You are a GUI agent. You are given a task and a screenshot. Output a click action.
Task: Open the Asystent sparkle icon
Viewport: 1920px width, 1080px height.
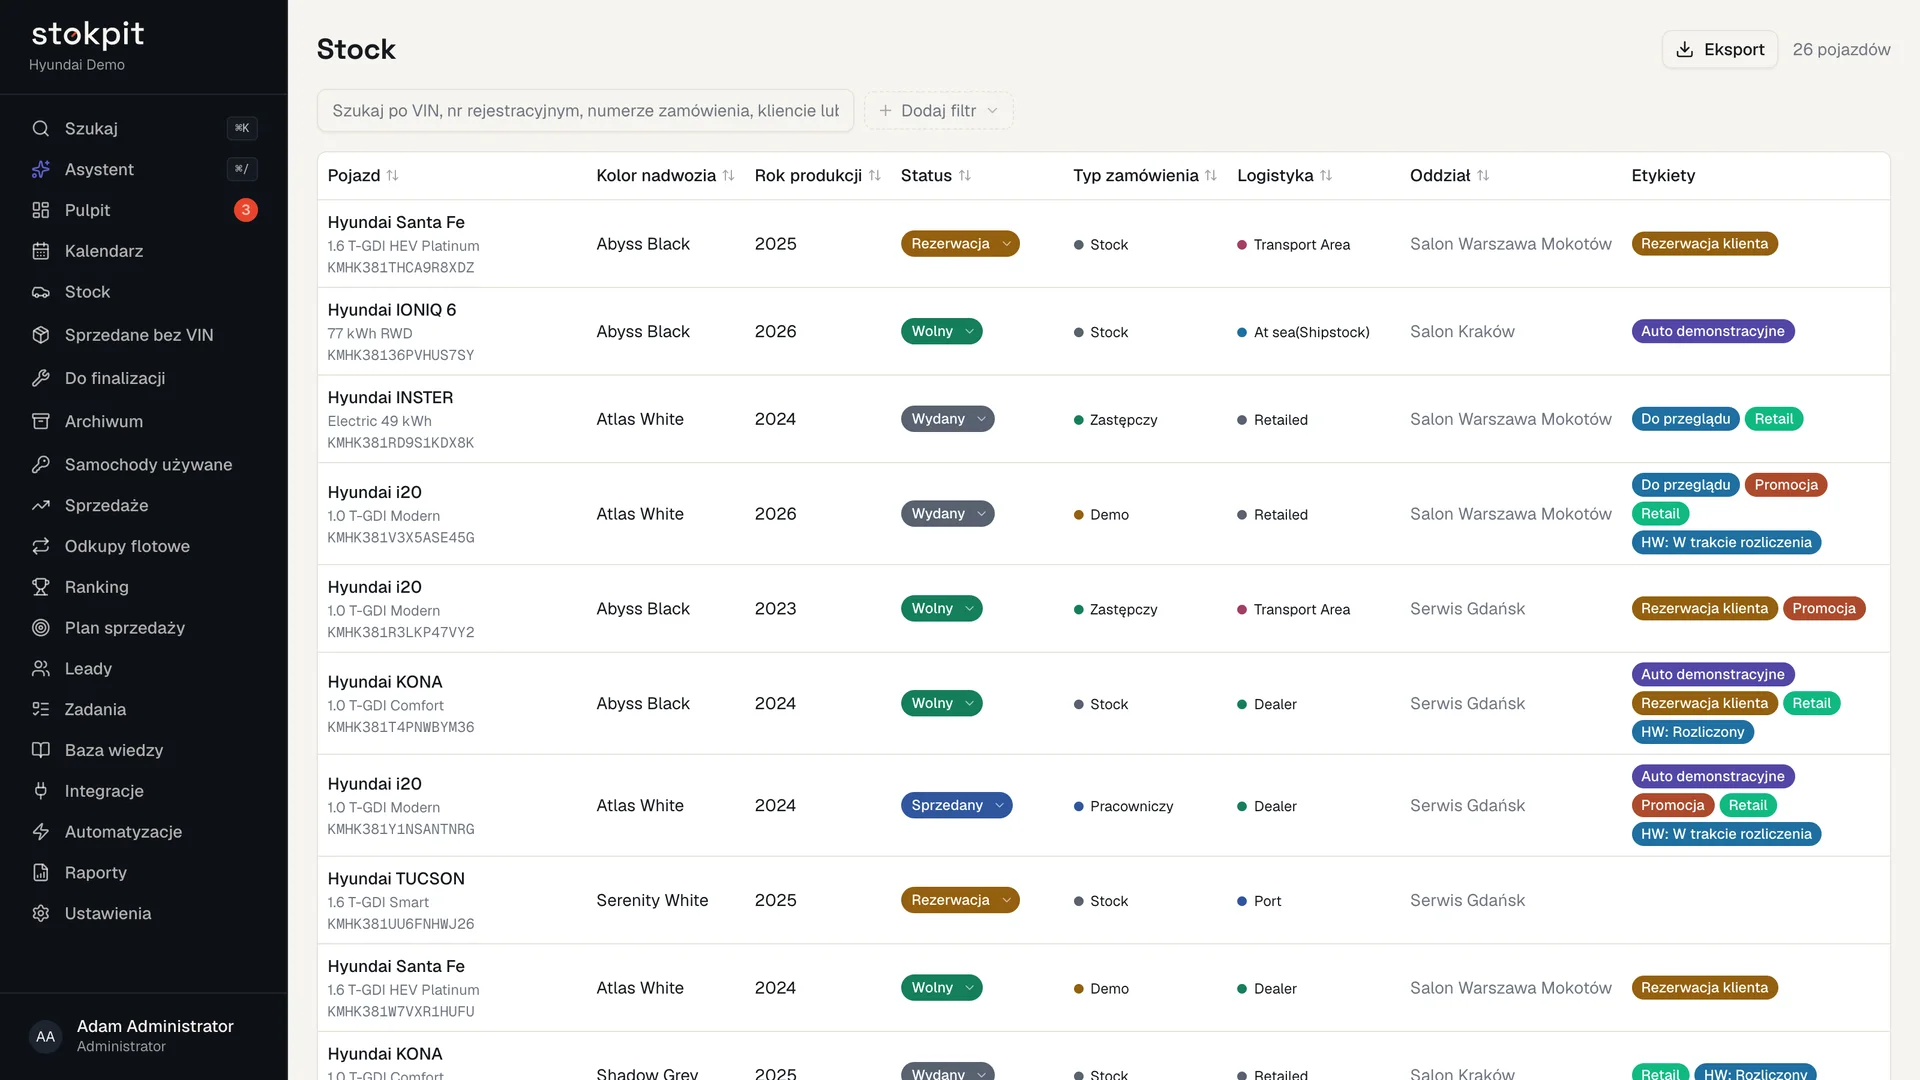point(41,169)
